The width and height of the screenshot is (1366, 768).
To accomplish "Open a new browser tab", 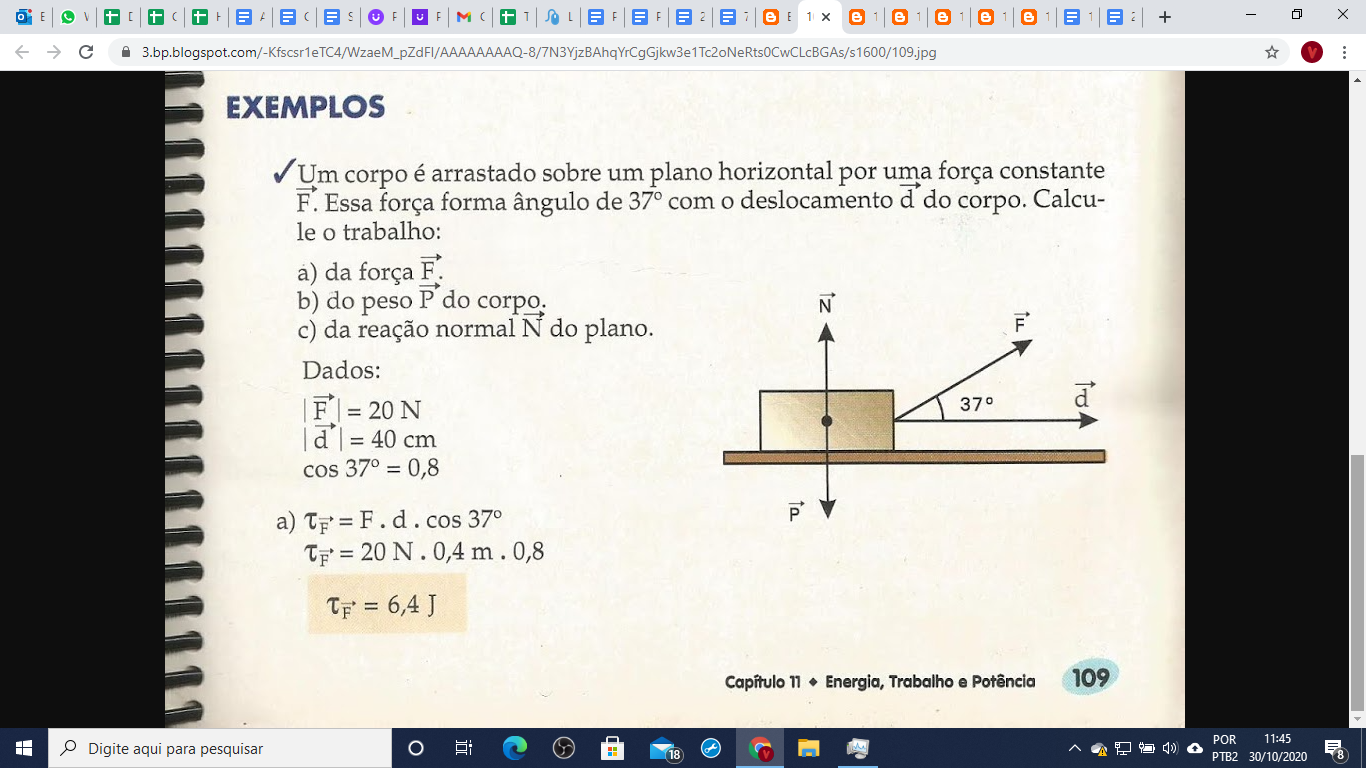I will (1164, 17).
